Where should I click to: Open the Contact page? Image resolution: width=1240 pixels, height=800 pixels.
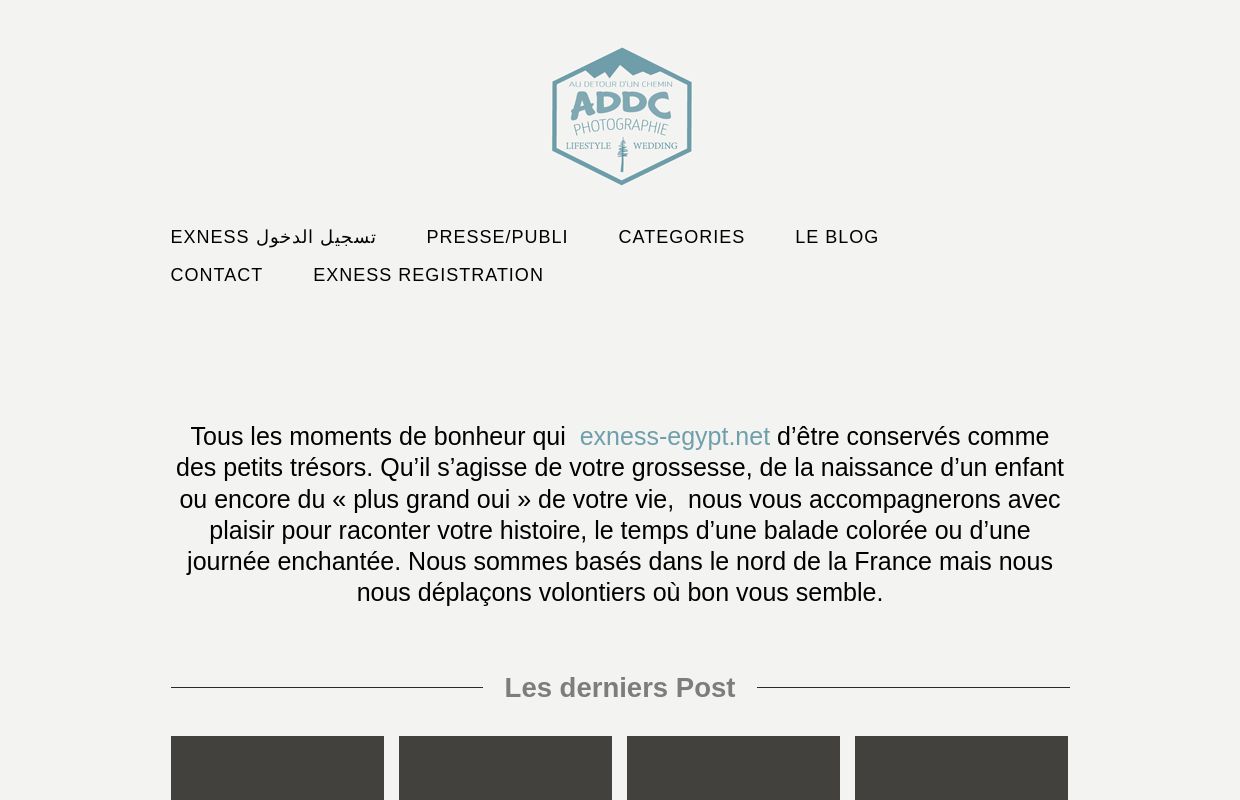click(x=217, y=275)
